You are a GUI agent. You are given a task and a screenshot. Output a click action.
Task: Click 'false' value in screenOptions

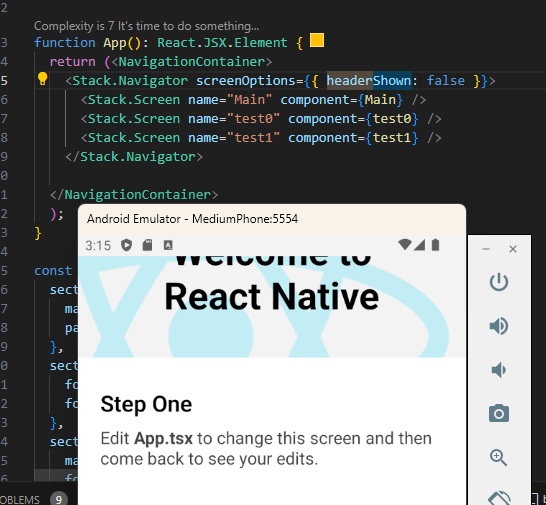pos(446,81)
